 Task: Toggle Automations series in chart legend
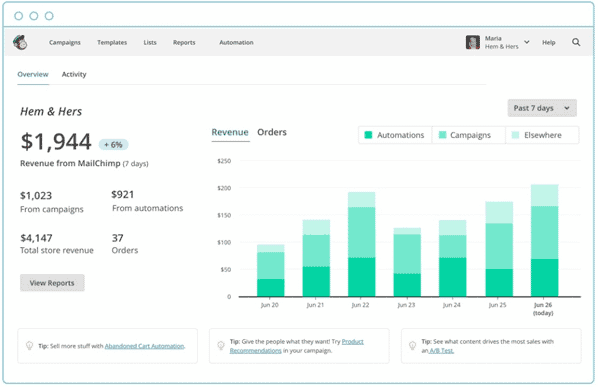395,135
